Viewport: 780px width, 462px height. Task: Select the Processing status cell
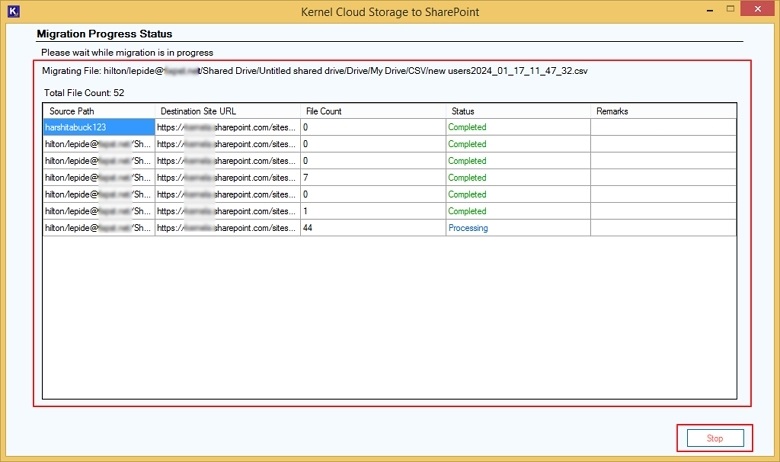coord(518,228)
